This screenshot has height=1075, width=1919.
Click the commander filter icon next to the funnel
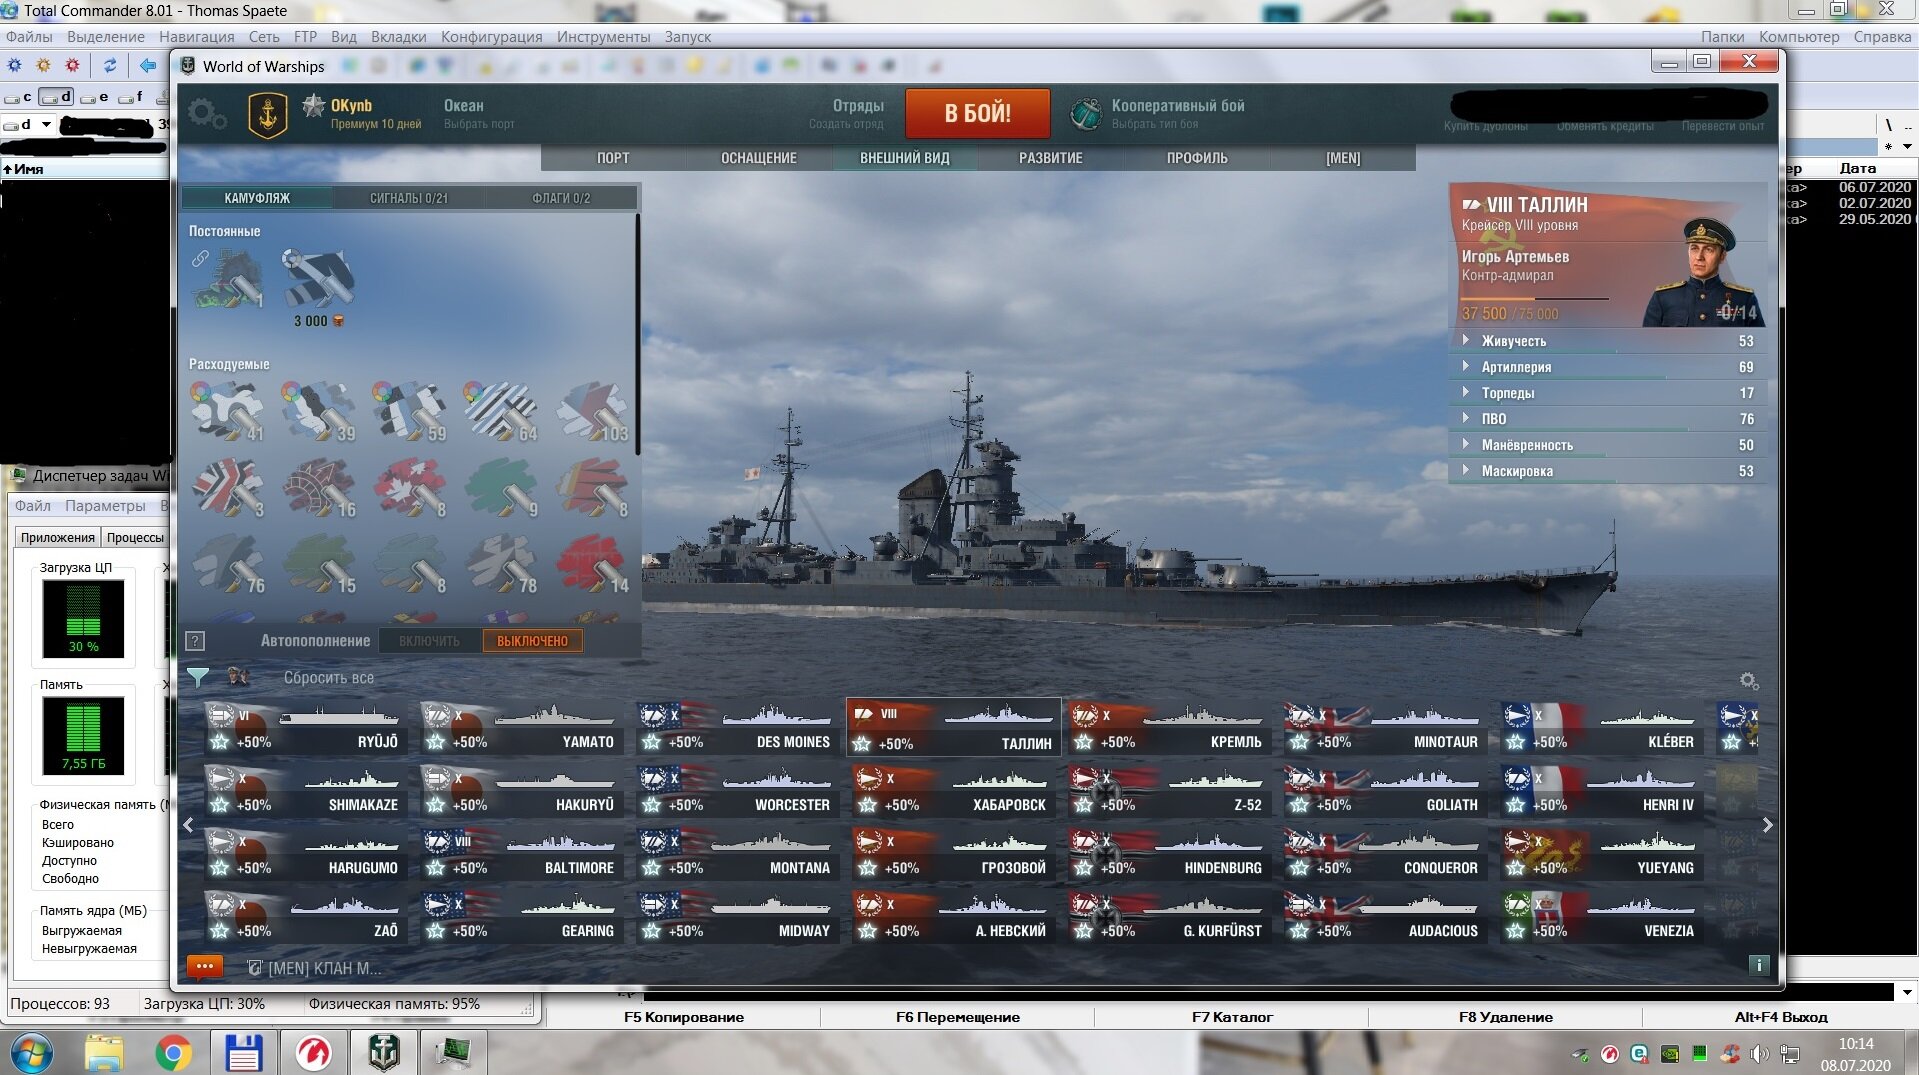(x=238, y=677)
